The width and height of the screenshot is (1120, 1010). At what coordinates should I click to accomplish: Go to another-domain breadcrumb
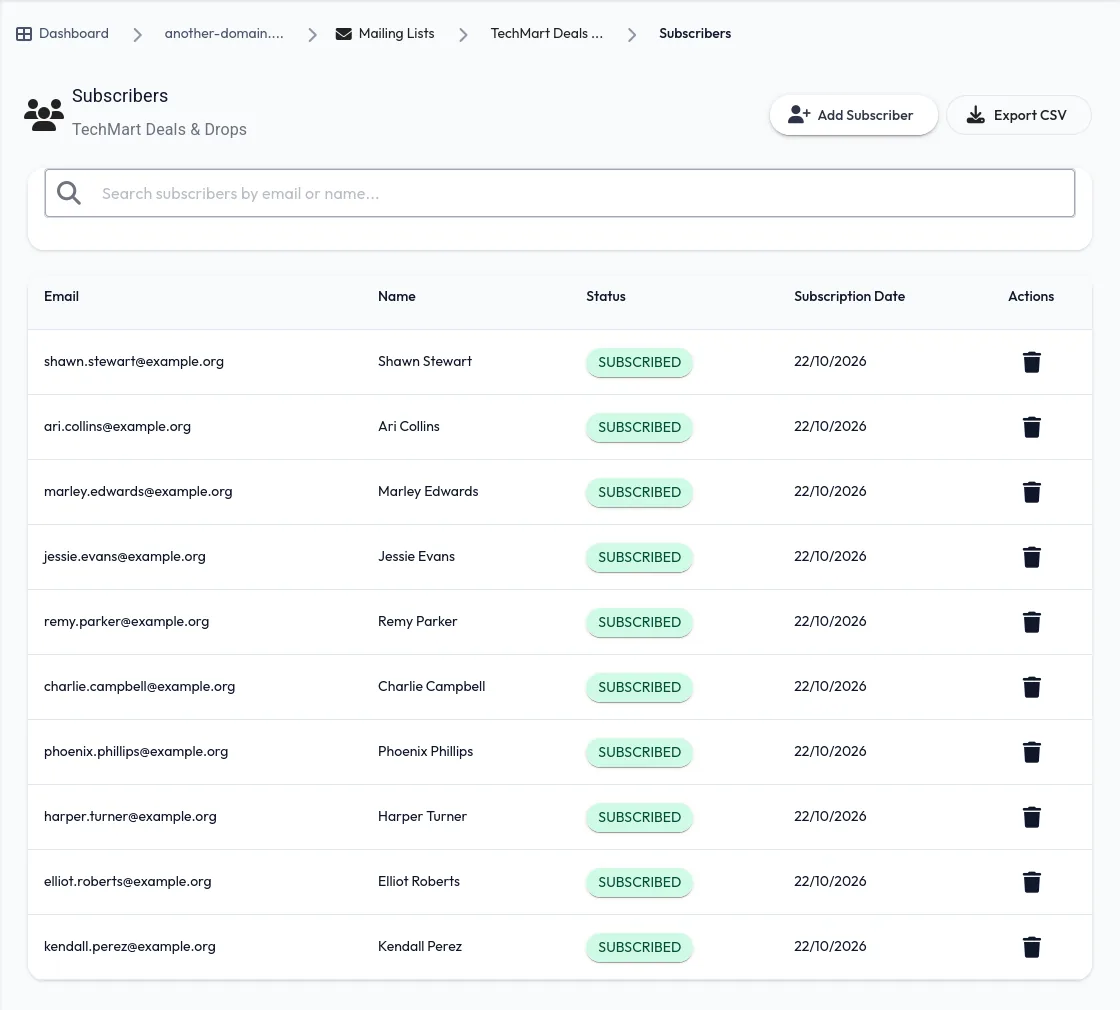[224, 34]
